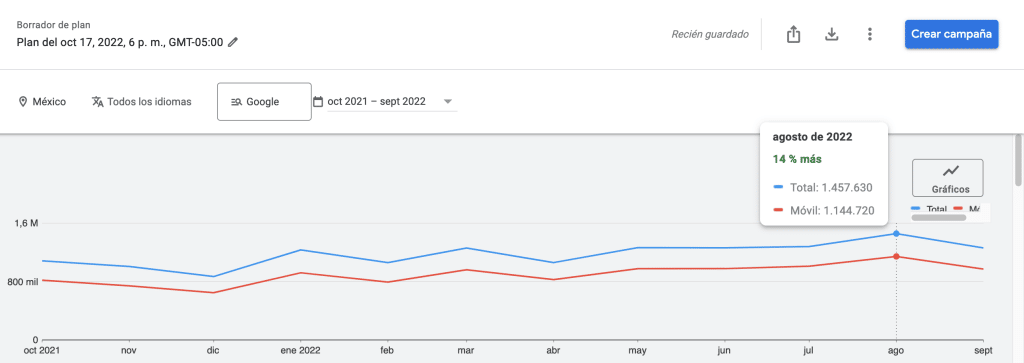Select the México location setting

tap(42, 102)
